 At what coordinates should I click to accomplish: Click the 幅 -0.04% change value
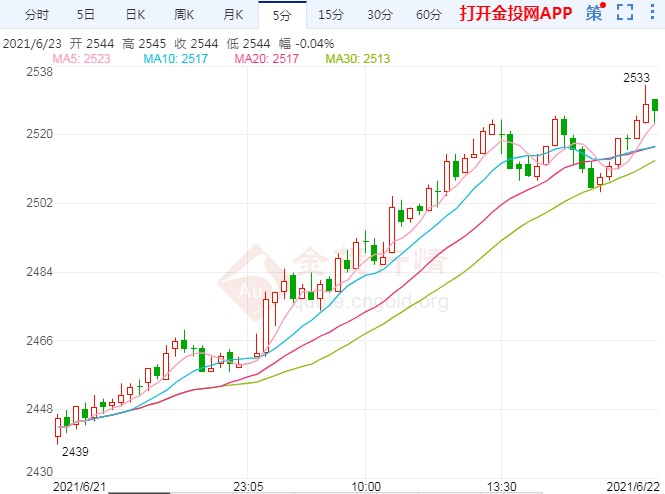tap(307, 44)
